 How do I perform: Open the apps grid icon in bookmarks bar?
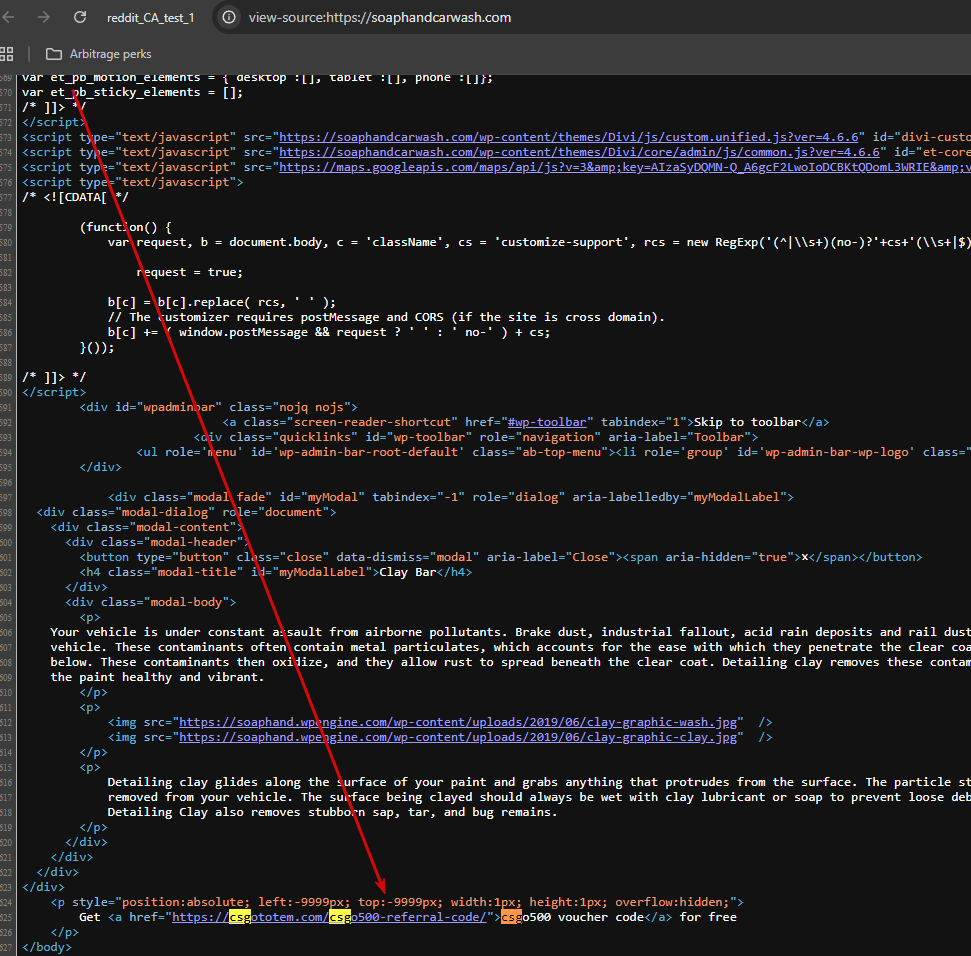pos(7,54)
